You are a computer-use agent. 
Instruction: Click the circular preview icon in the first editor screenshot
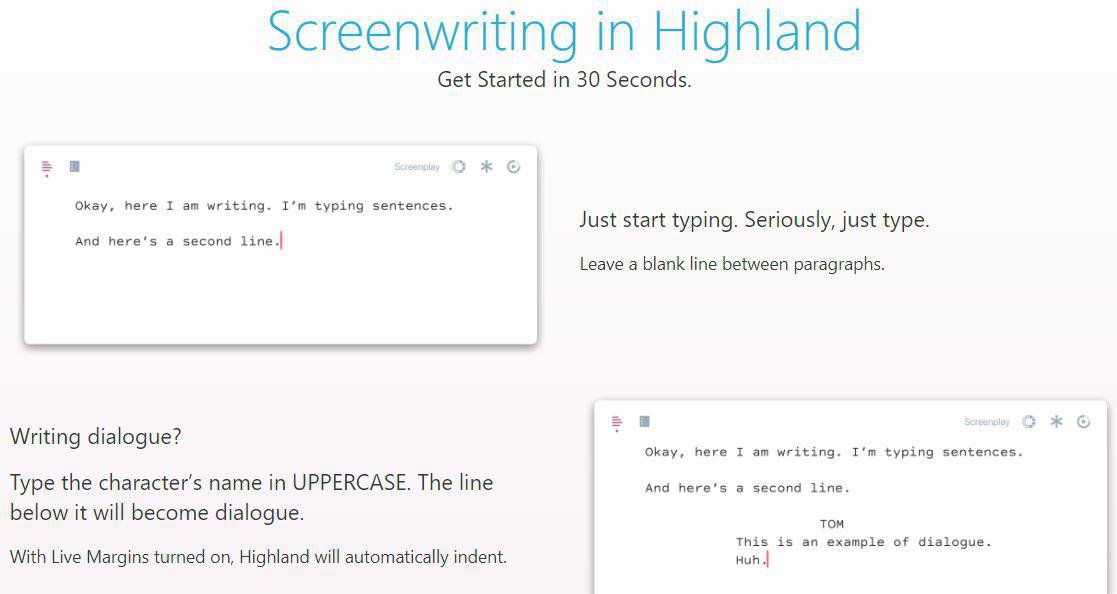tap(514, 167)
